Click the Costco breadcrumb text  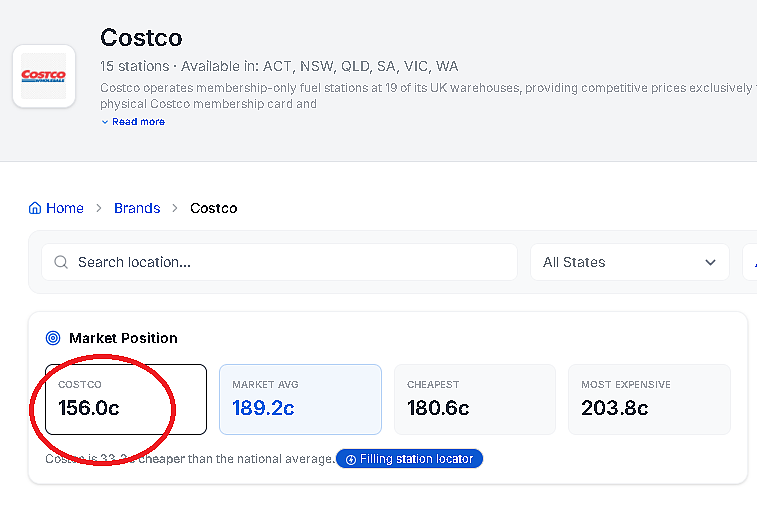213,208
